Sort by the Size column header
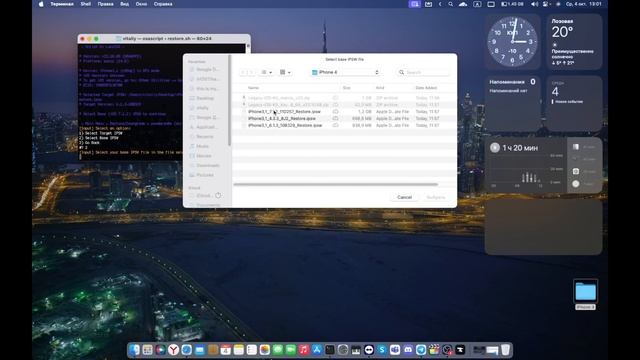This screenshot has height=360, width=640. click(347, 88)
